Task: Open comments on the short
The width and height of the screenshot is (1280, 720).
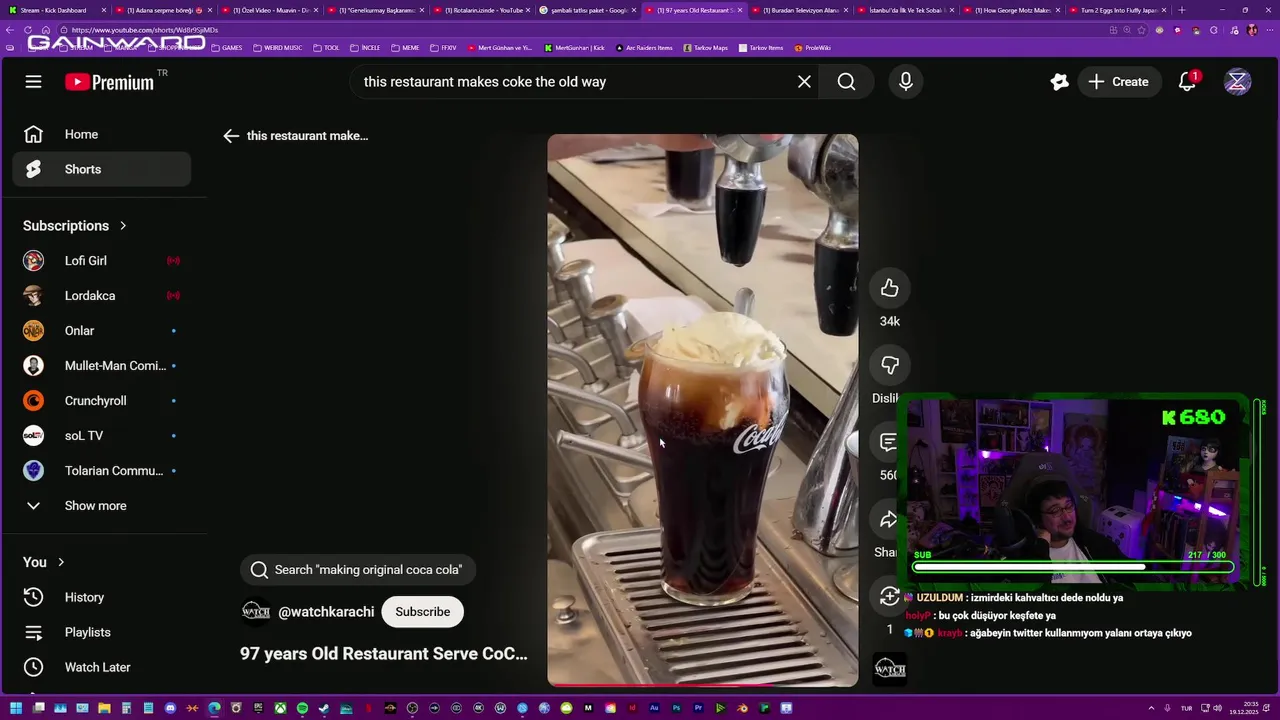Action: coord(888,442)
